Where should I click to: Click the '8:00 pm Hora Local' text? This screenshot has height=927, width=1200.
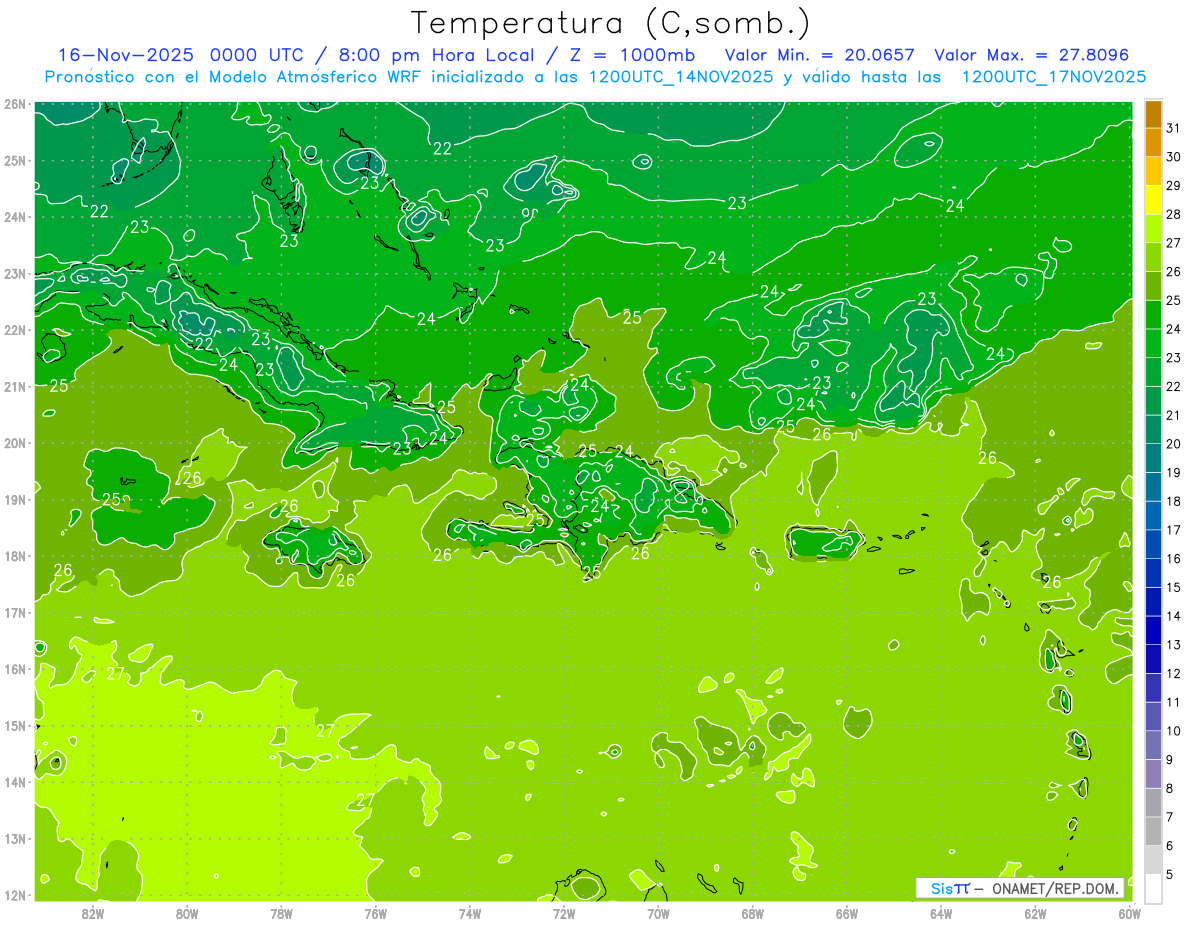click(437, 55)
